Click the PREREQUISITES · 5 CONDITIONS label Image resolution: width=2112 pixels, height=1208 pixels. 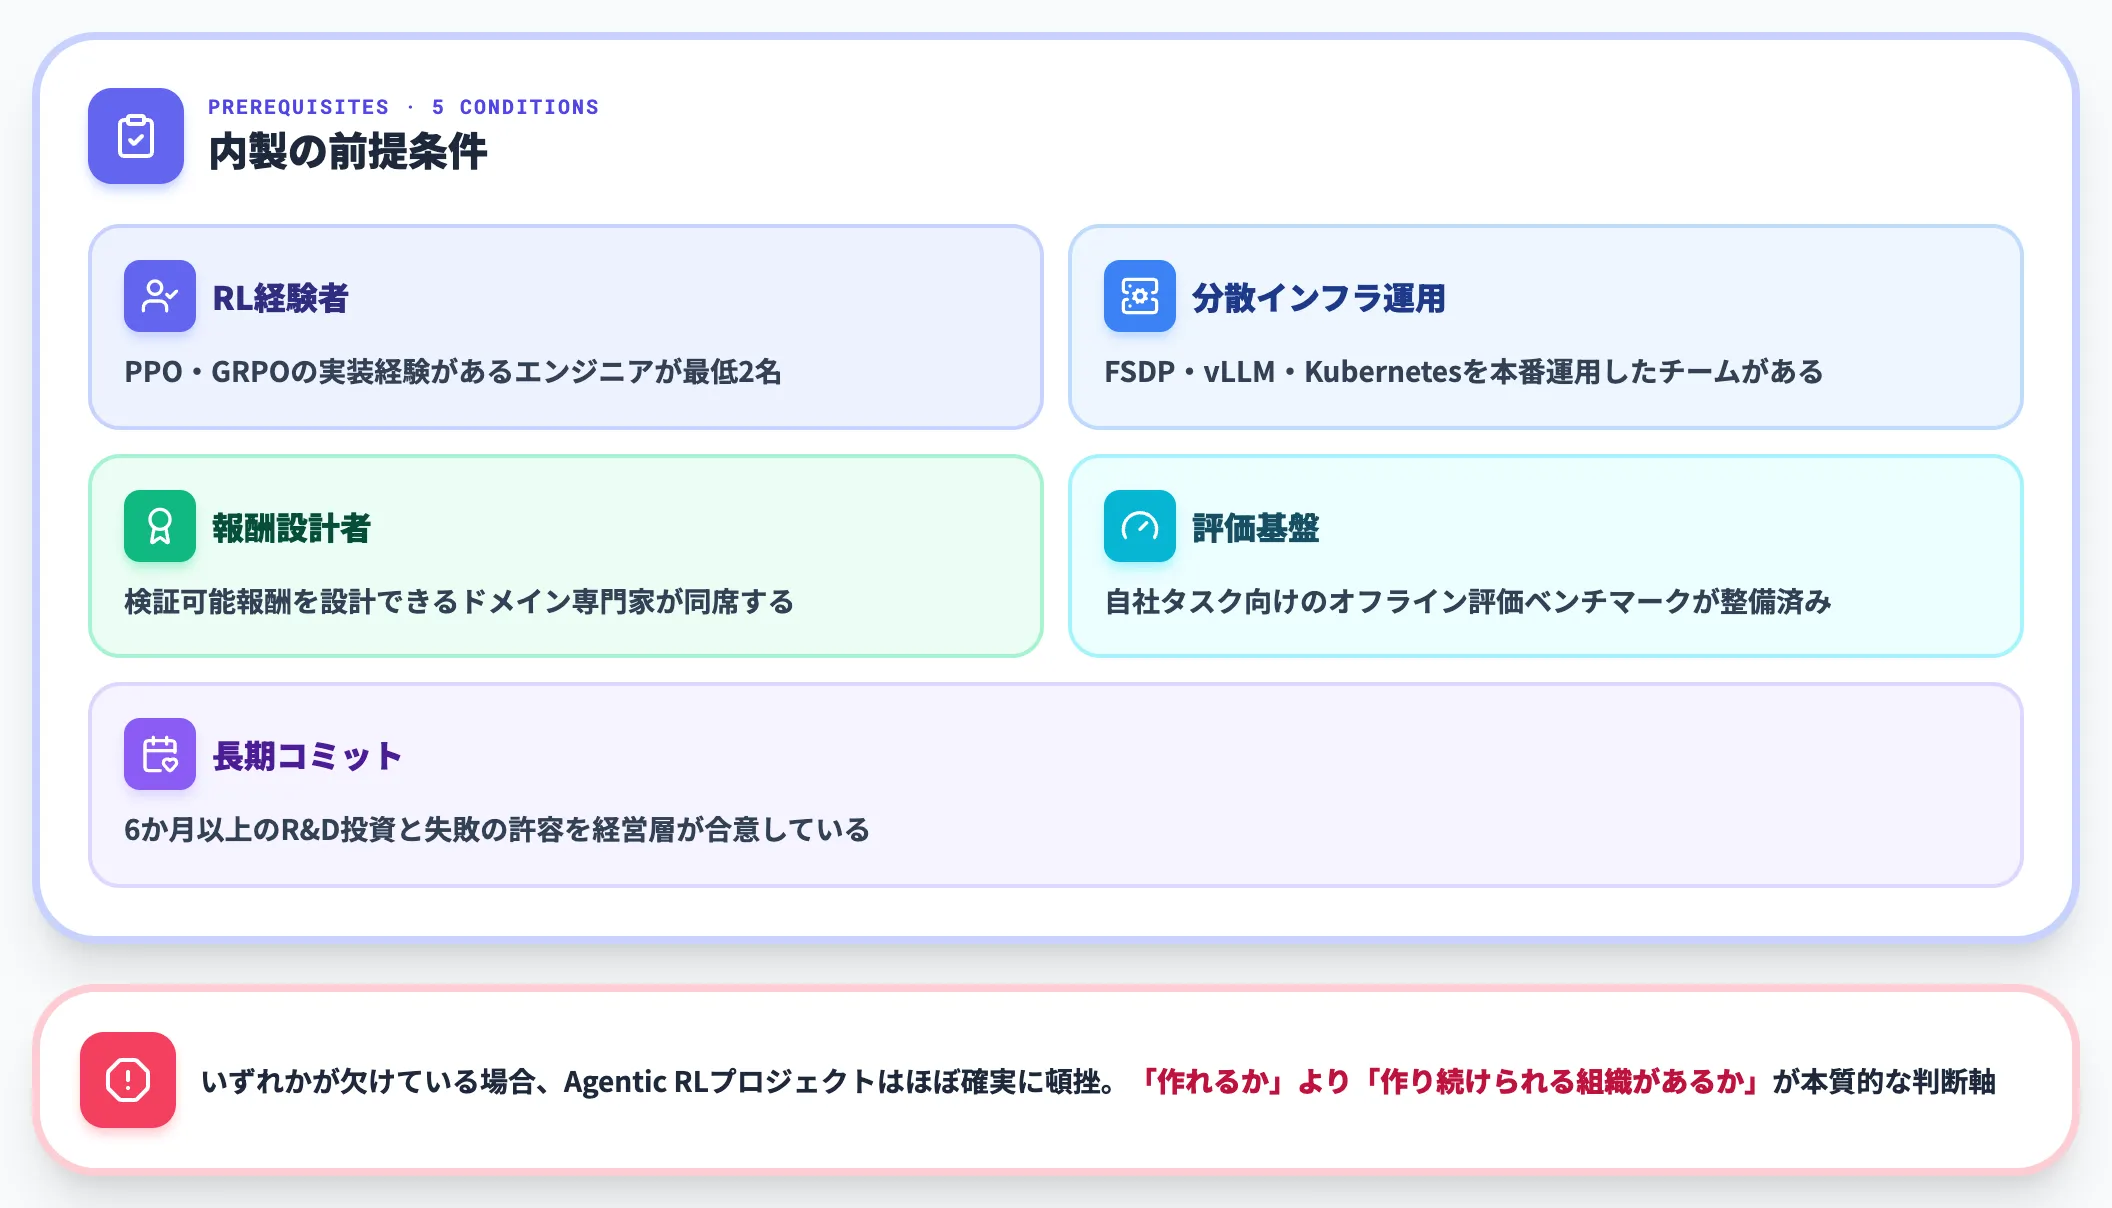[403, 107]
